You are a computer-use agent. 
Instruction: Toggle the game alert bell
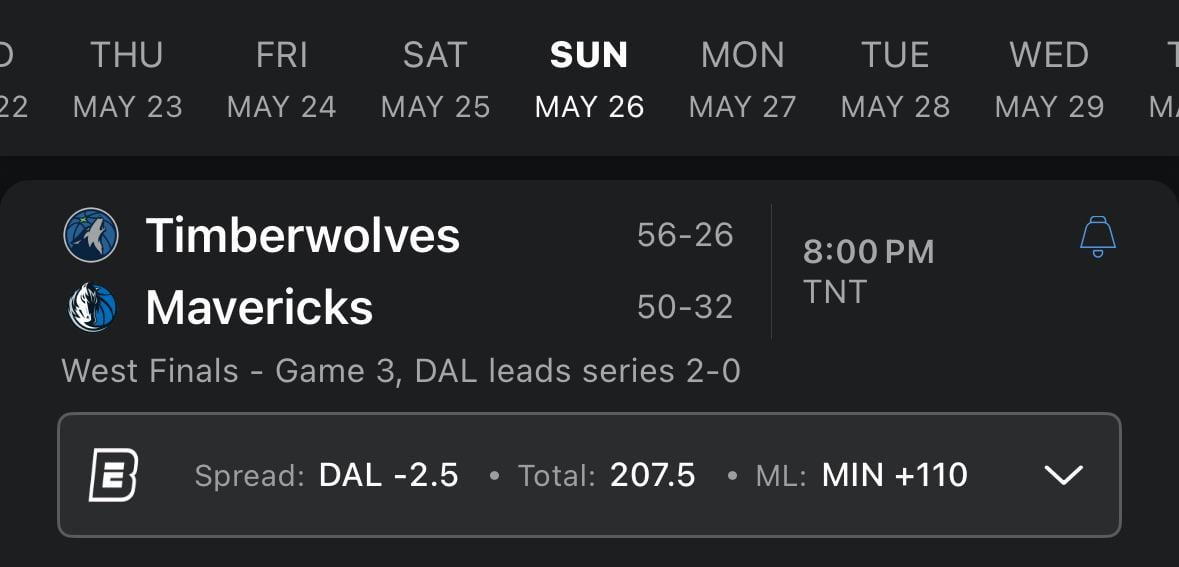(1097, 238)
